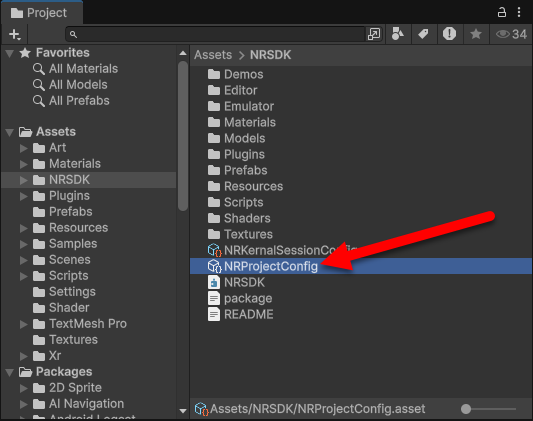Screen dimensions: 533x421
Task: Click the Project search field
Action: pos(215,34)
